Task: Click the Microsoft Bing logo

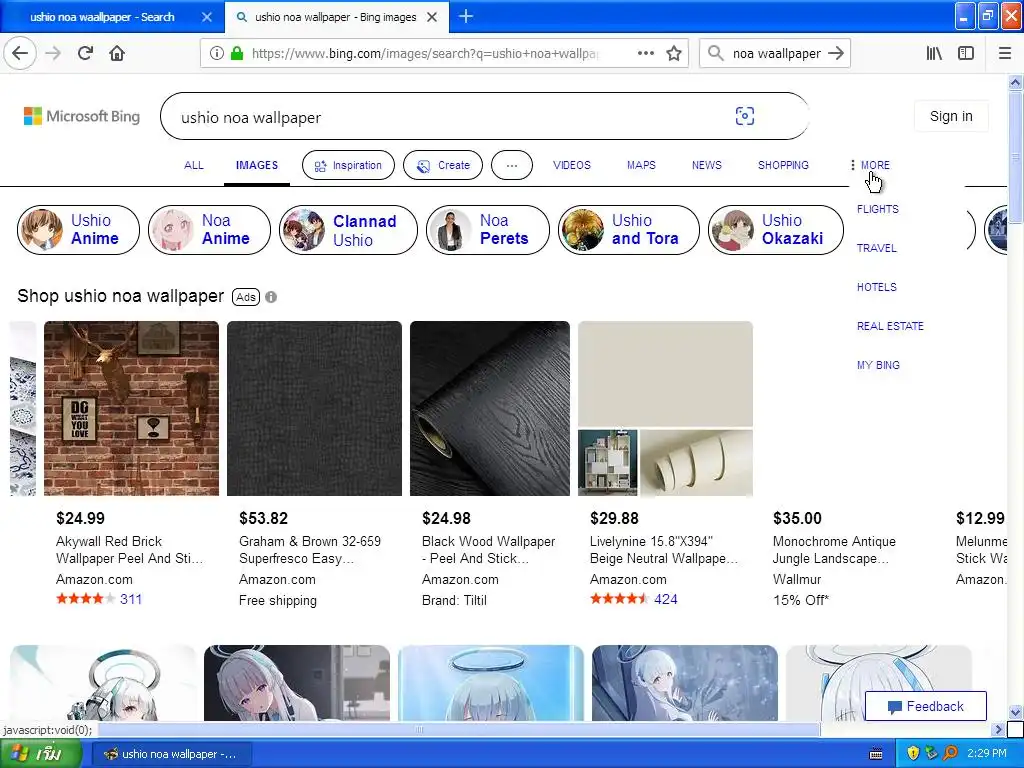Action: pyautogui.click(x=82, y=116)
